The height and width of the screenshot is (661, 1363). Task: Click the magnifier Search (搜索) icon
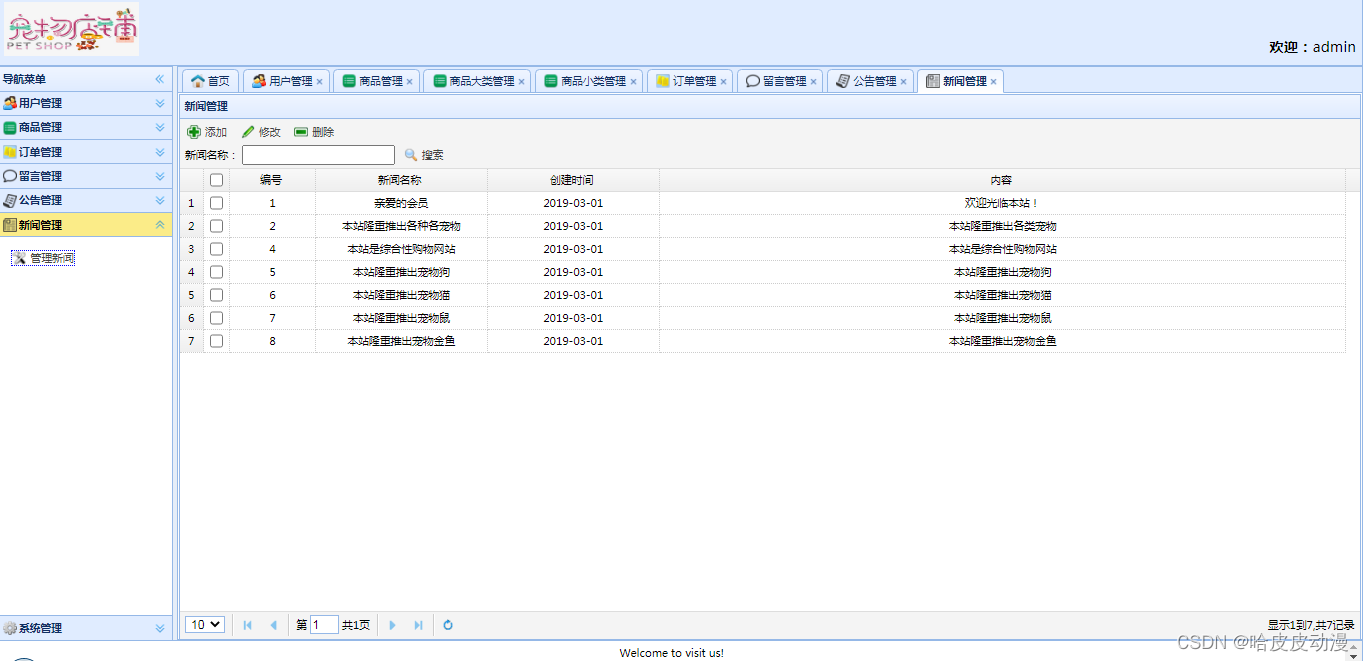pos(411,155)
